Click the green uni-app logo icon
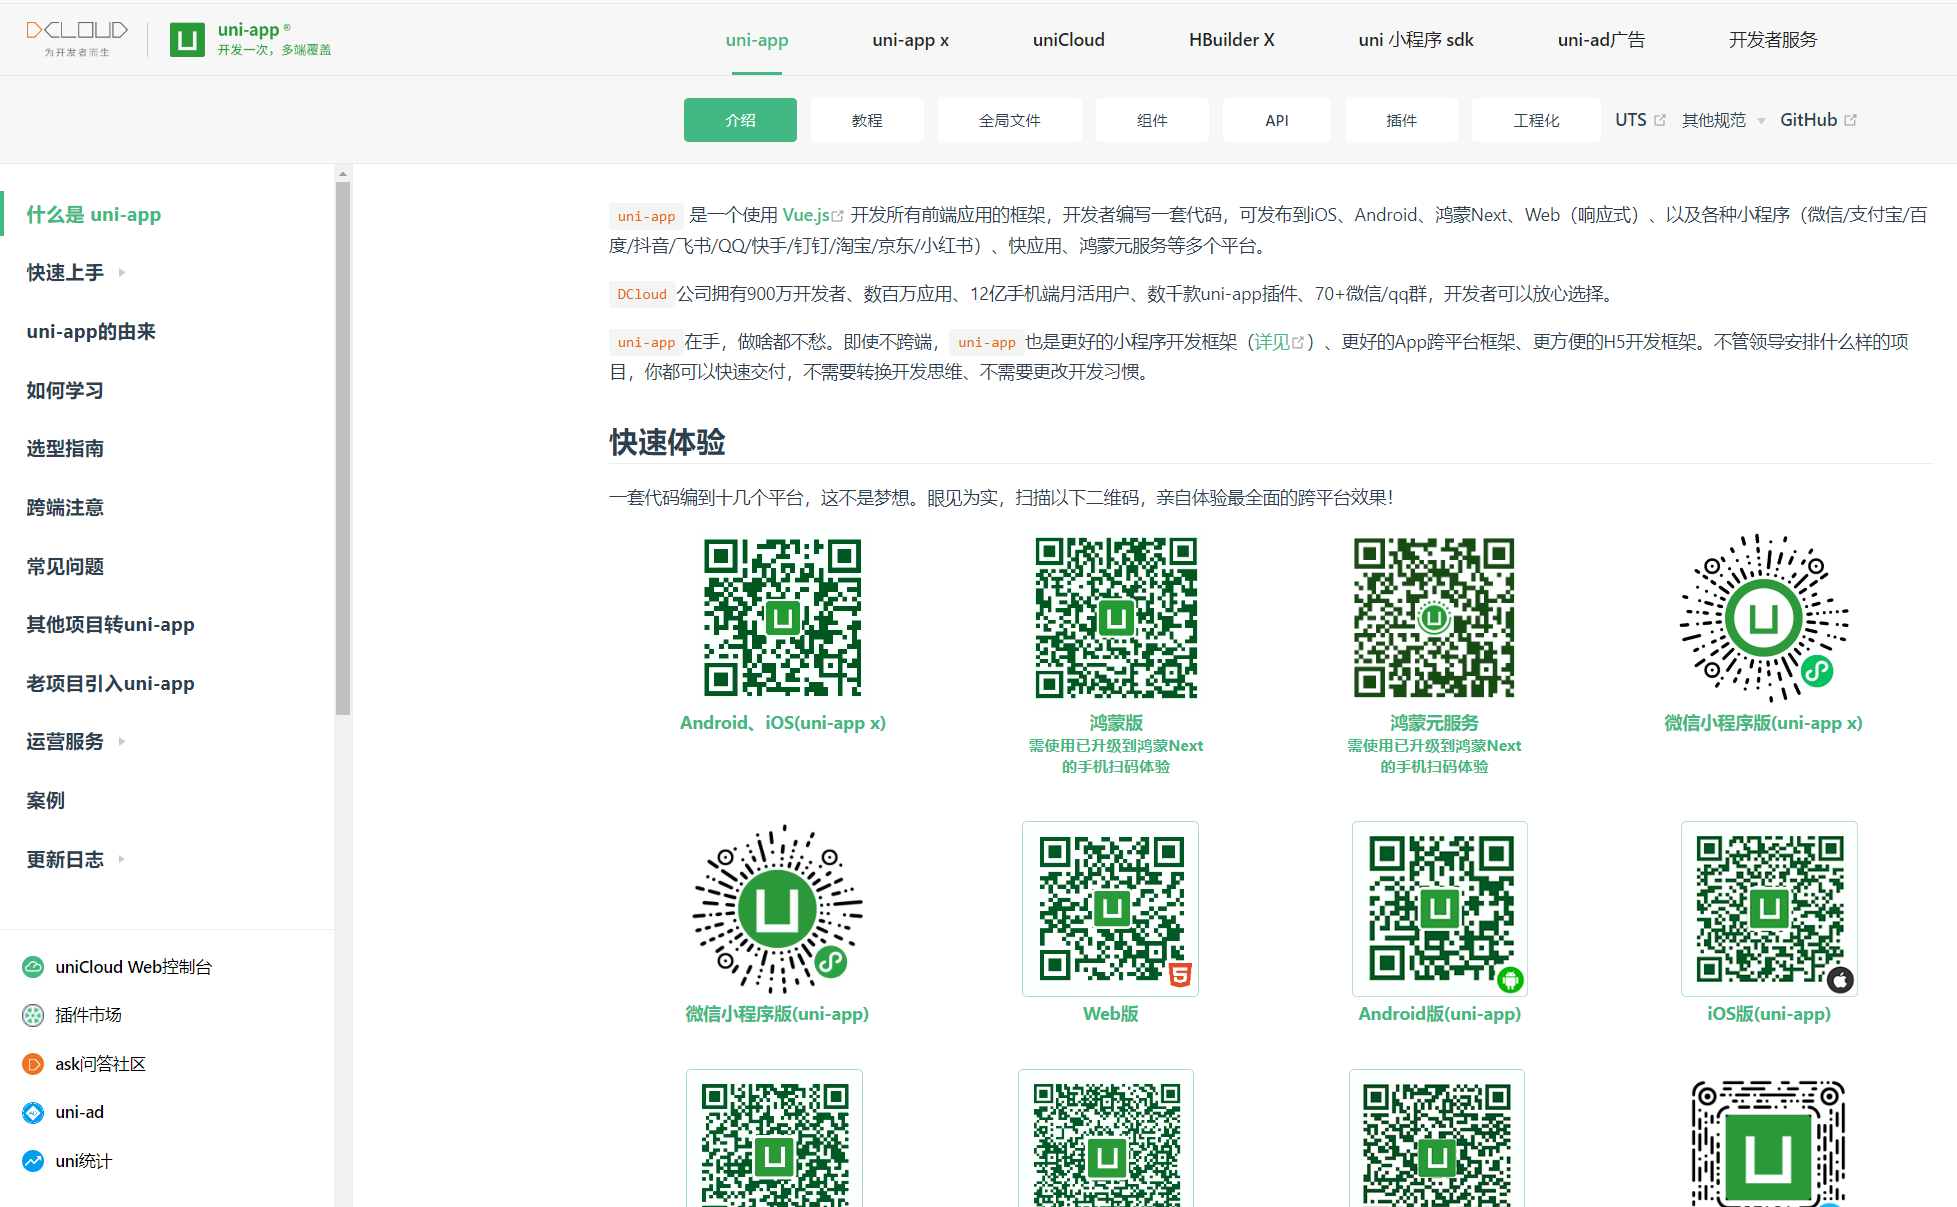The height and width of the screenshot is (1207, 1957). pos(187,40)
